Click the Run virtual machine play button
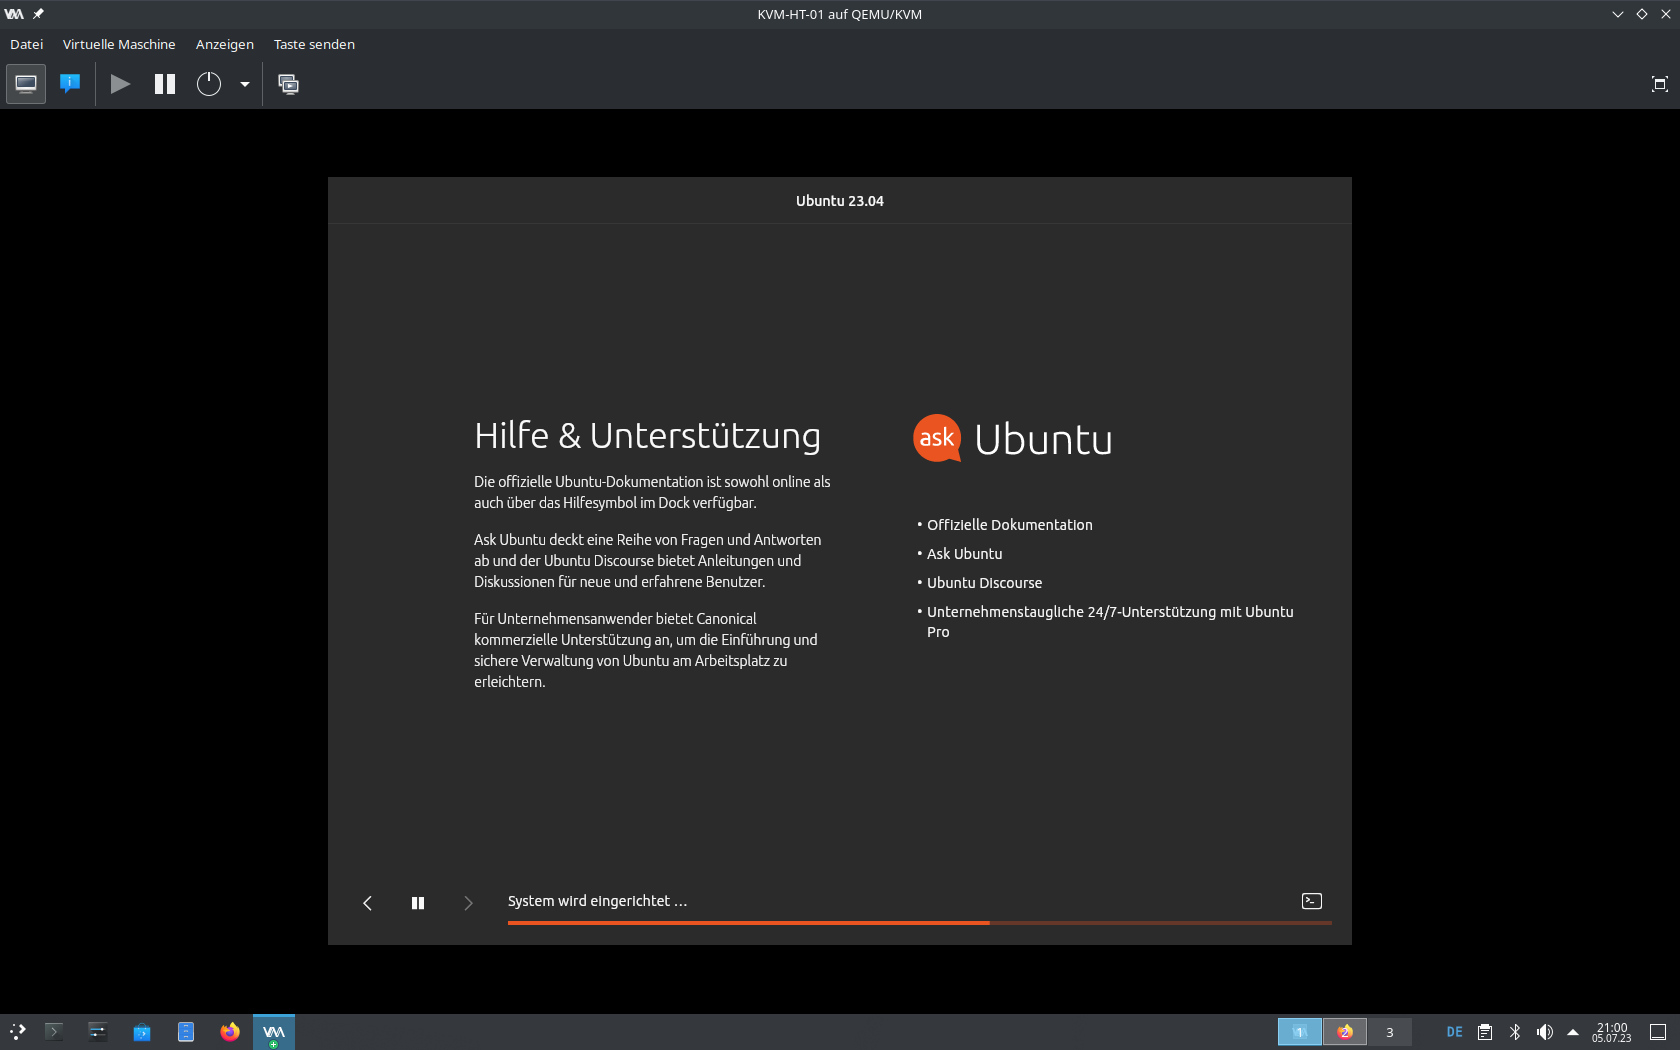1680x1050 pixels. [120, 84]
